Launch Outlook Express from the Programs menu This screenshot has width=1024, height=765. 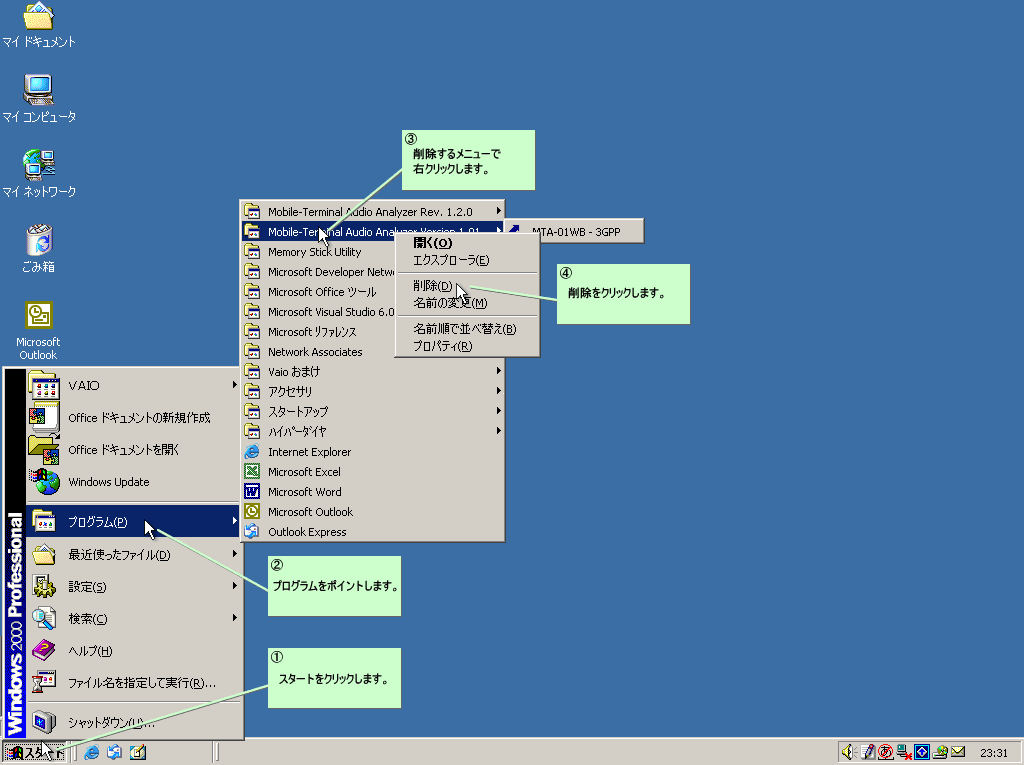click(373, 532)
